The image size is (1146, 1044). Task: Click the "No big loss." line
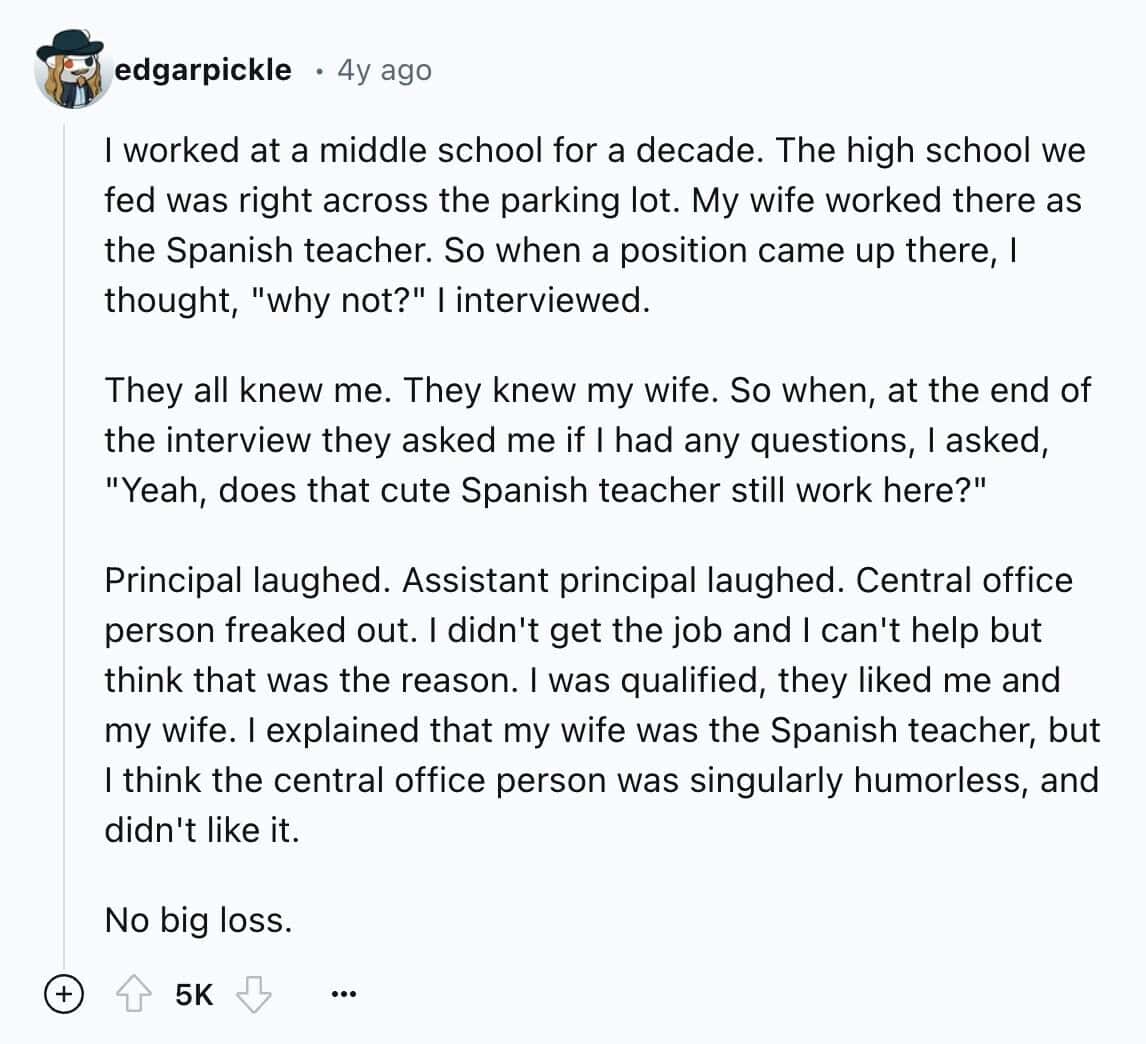click(x=199, y=919)
